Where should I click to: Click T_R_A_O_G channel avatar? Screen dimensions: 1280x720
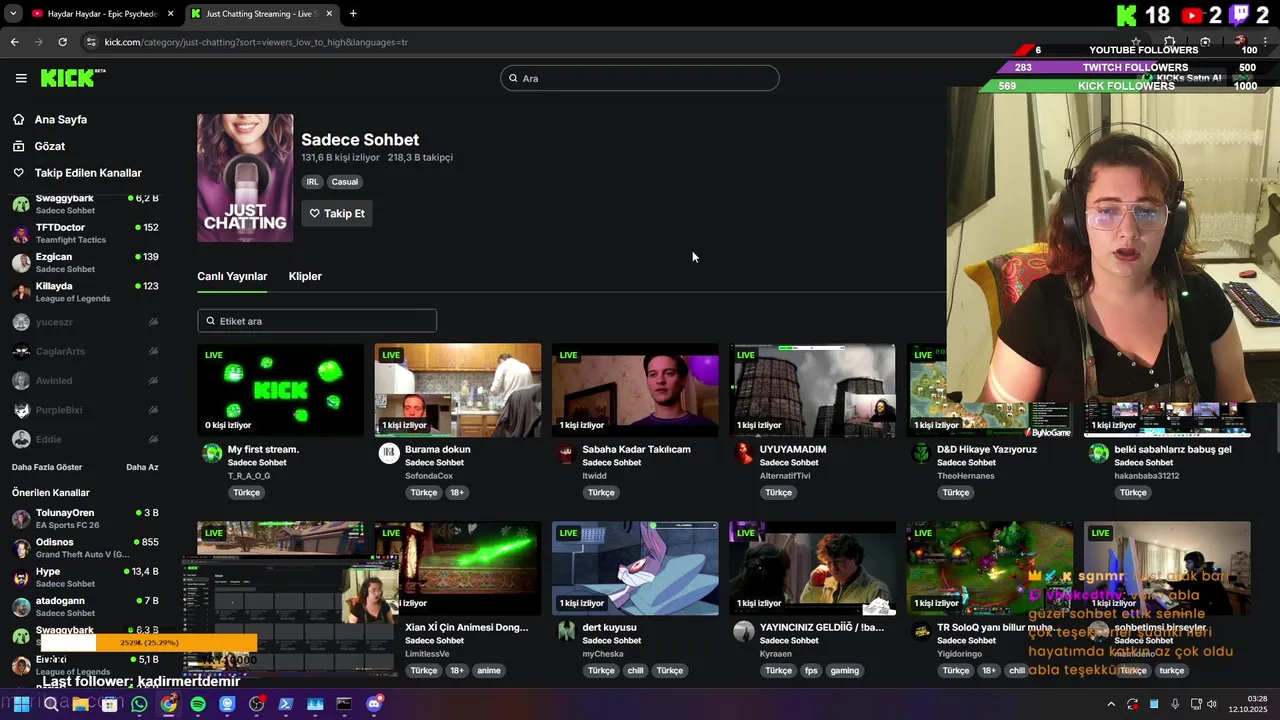212,454
